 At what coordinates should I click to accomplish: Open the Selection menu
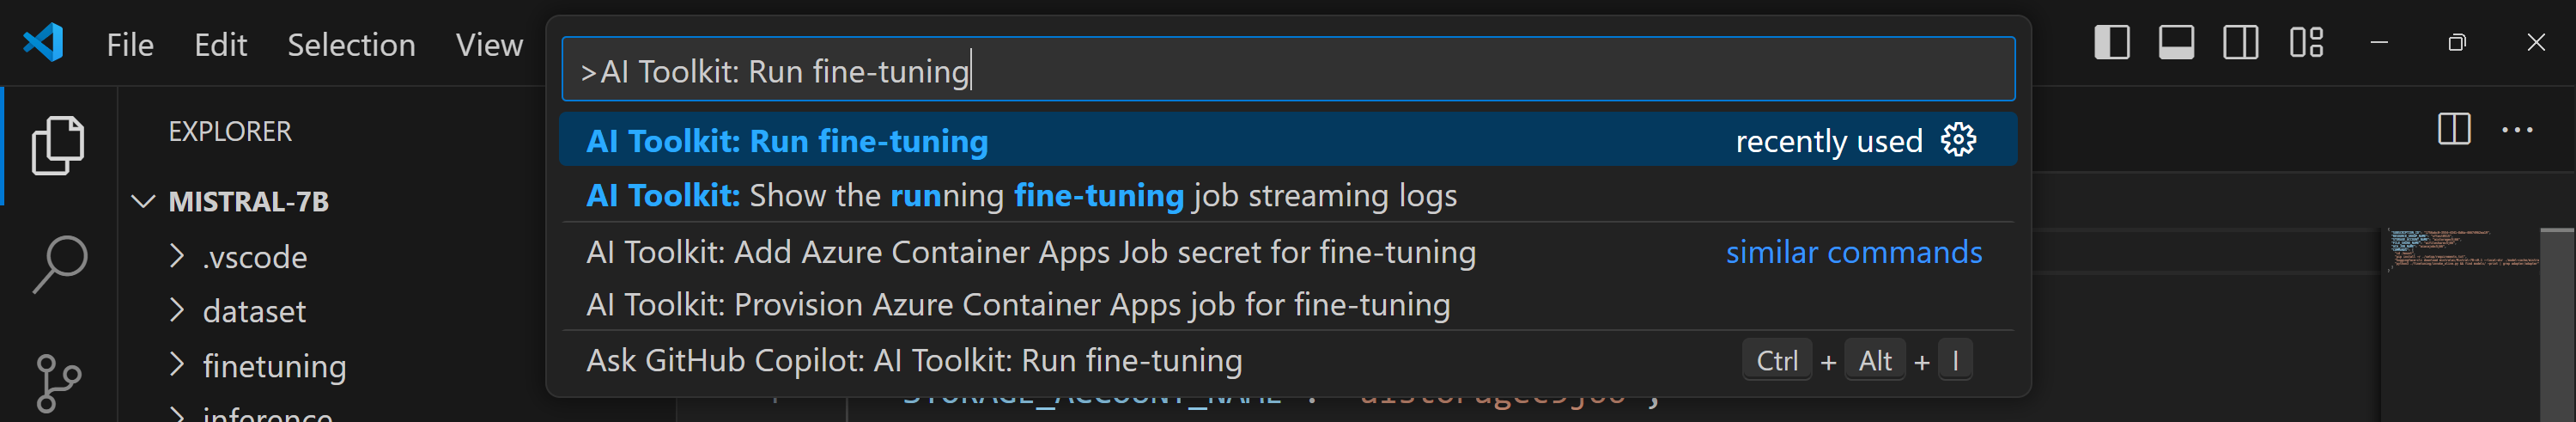coord(351,45)
